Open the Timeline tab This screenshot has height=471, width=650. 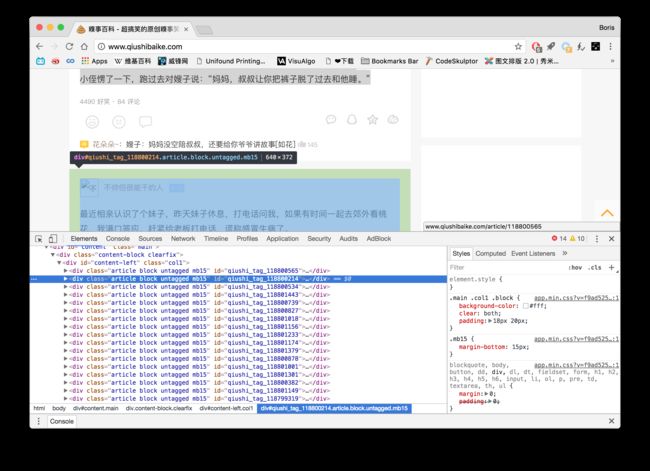216,239
